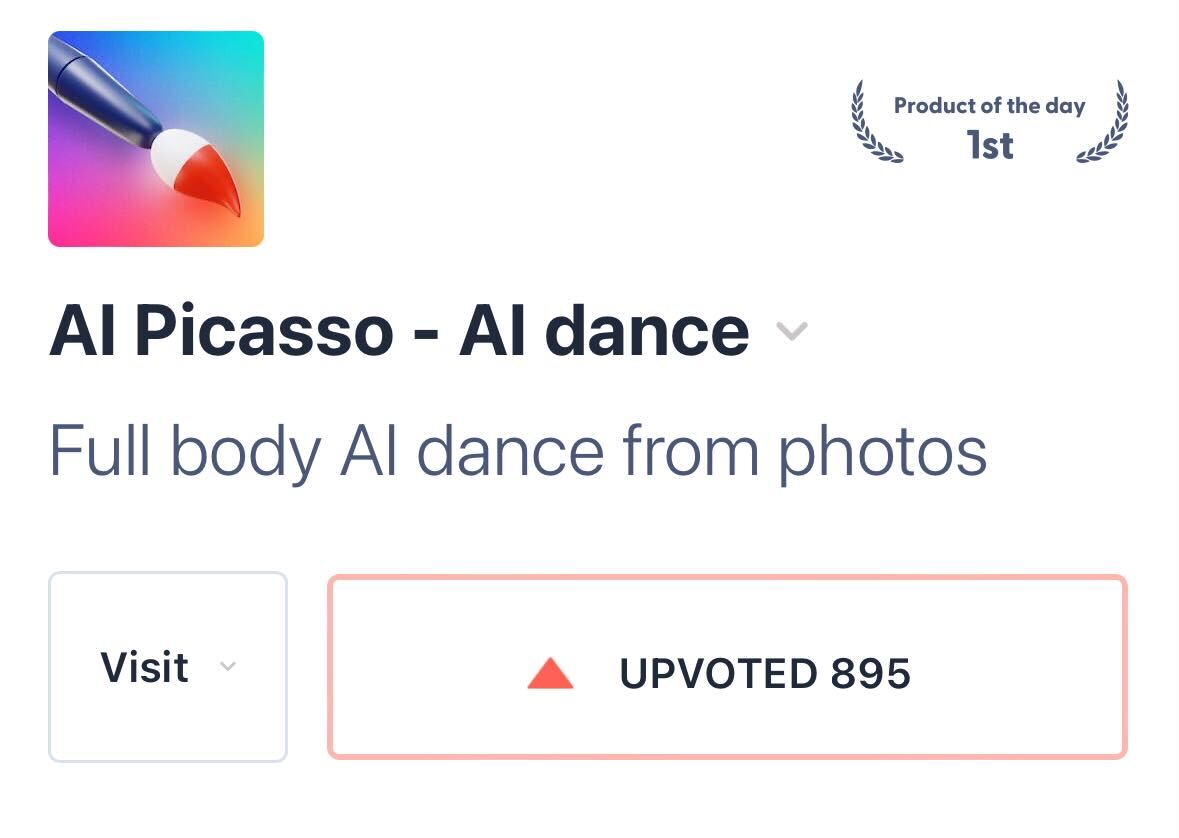Toggle the UPVOTED 895 button off

pos(727,666)
